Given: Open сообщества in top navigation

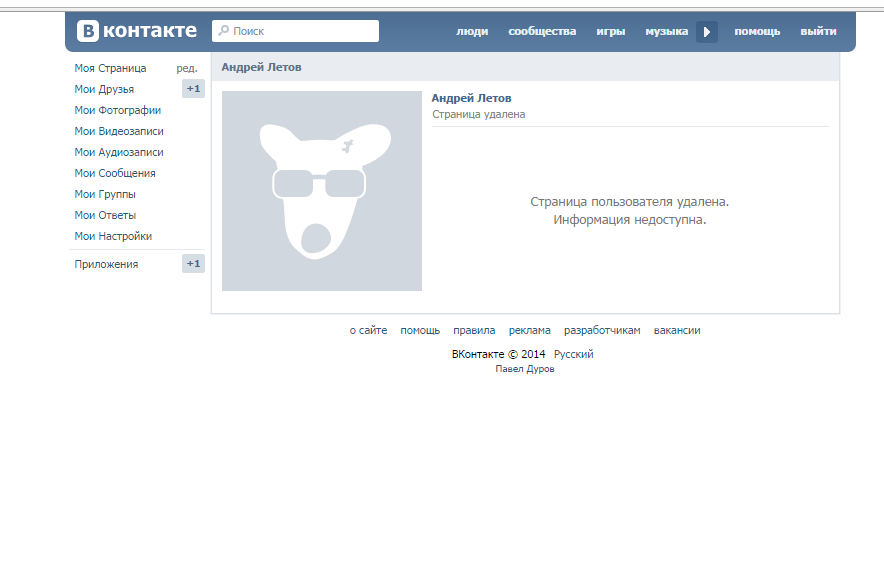Looking at the screenshot, I should pos(542,32).
